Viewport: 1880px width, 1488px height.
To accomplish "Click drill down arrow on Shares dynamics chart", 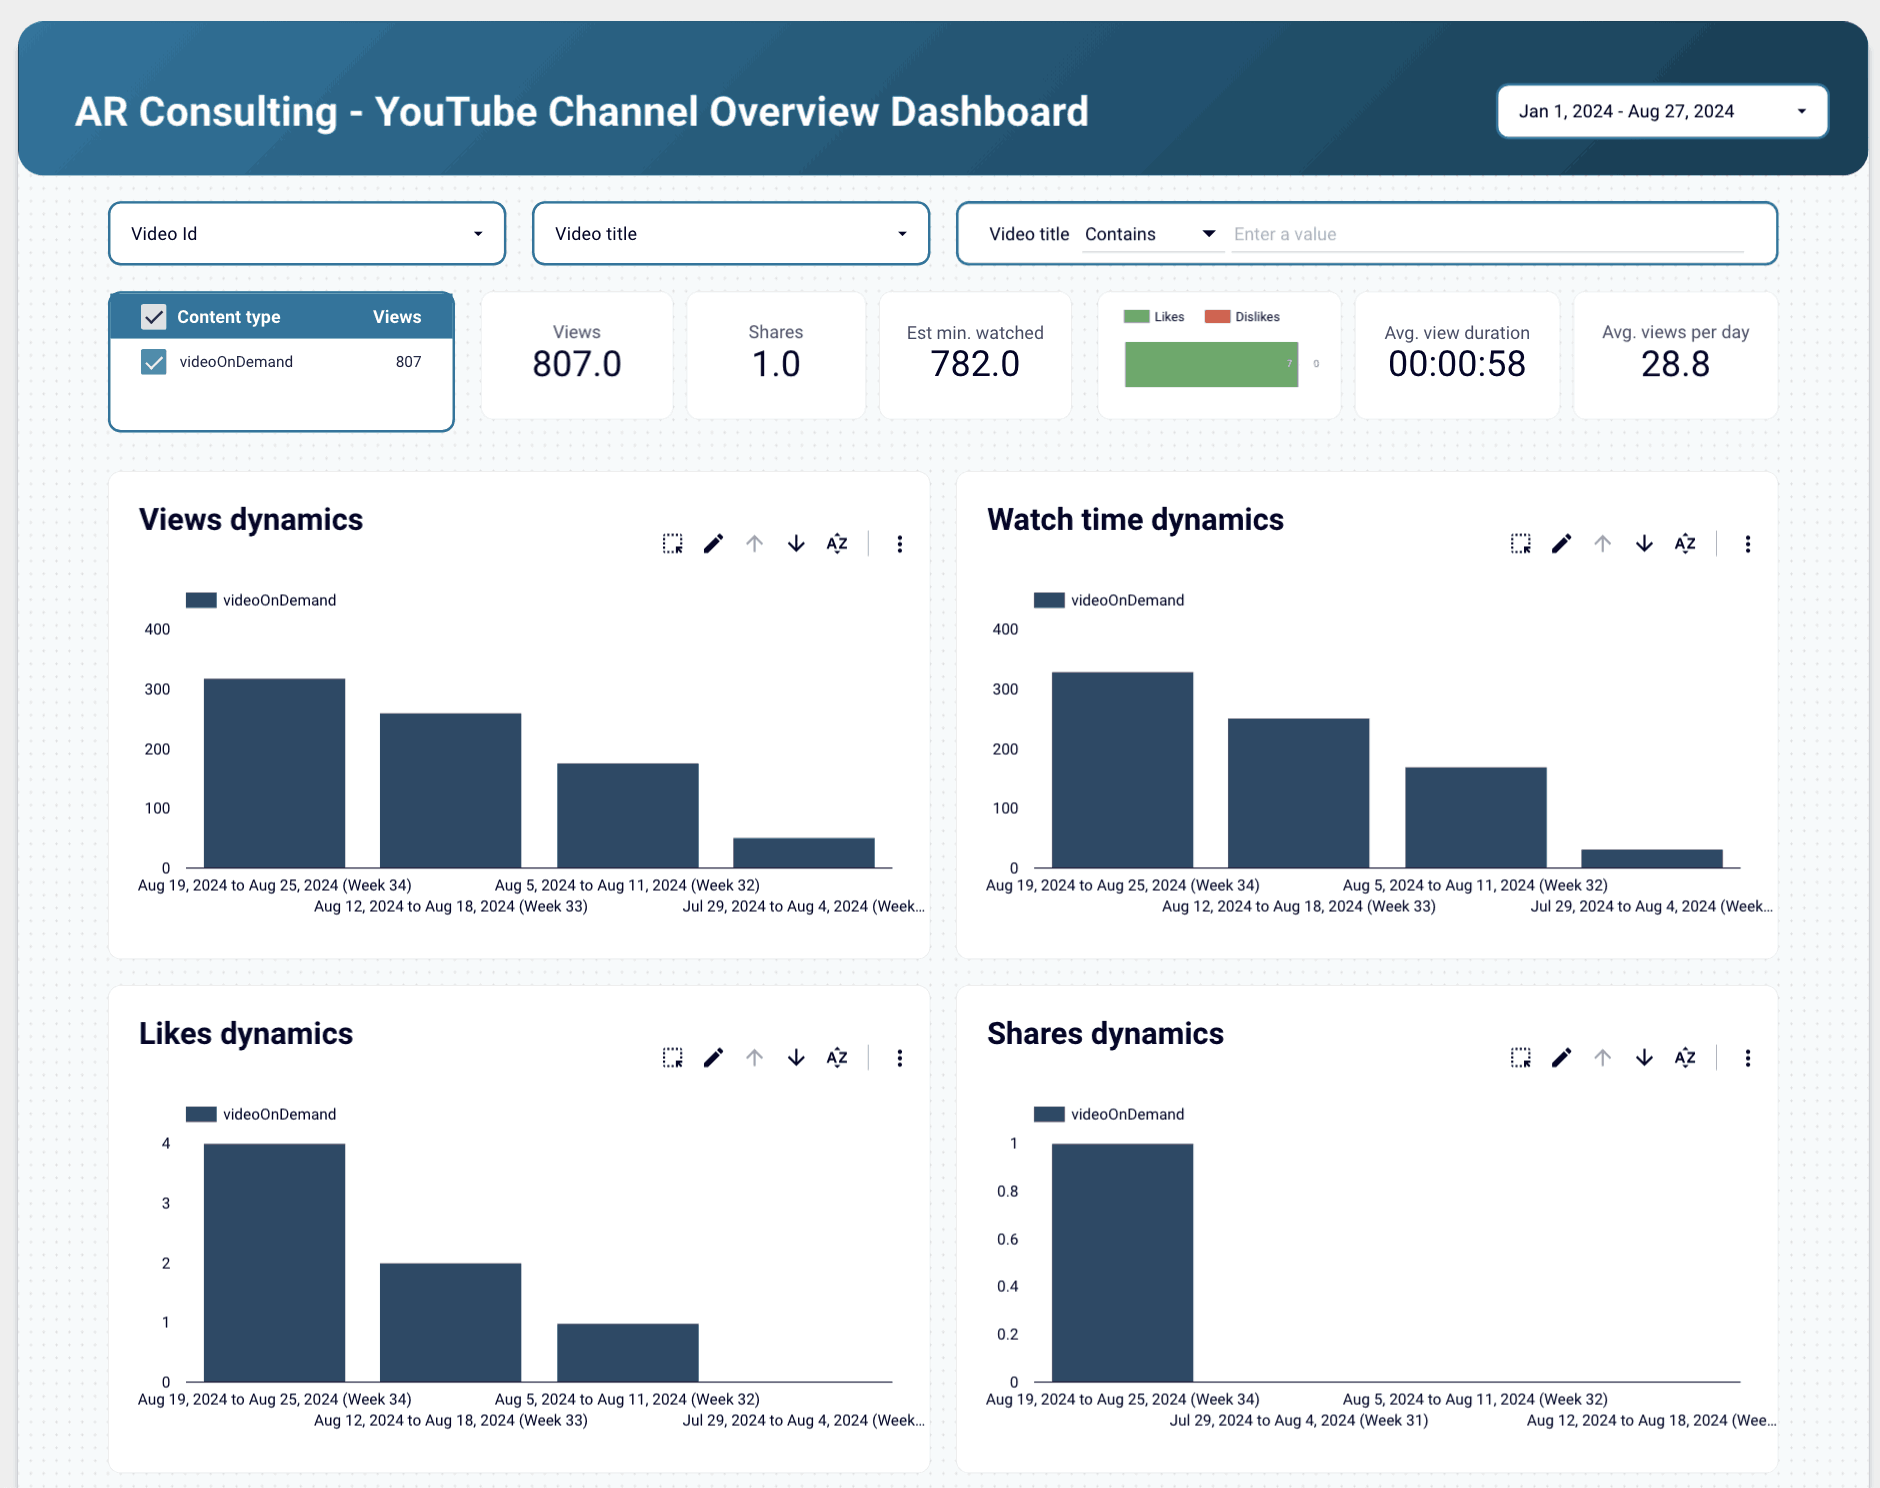I will pos(1643,1057).
